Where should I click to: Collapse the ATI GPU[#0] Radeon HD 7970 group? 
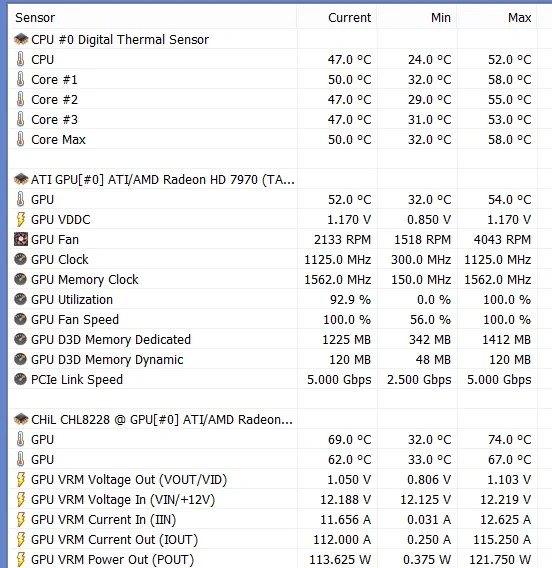point(273,179)
